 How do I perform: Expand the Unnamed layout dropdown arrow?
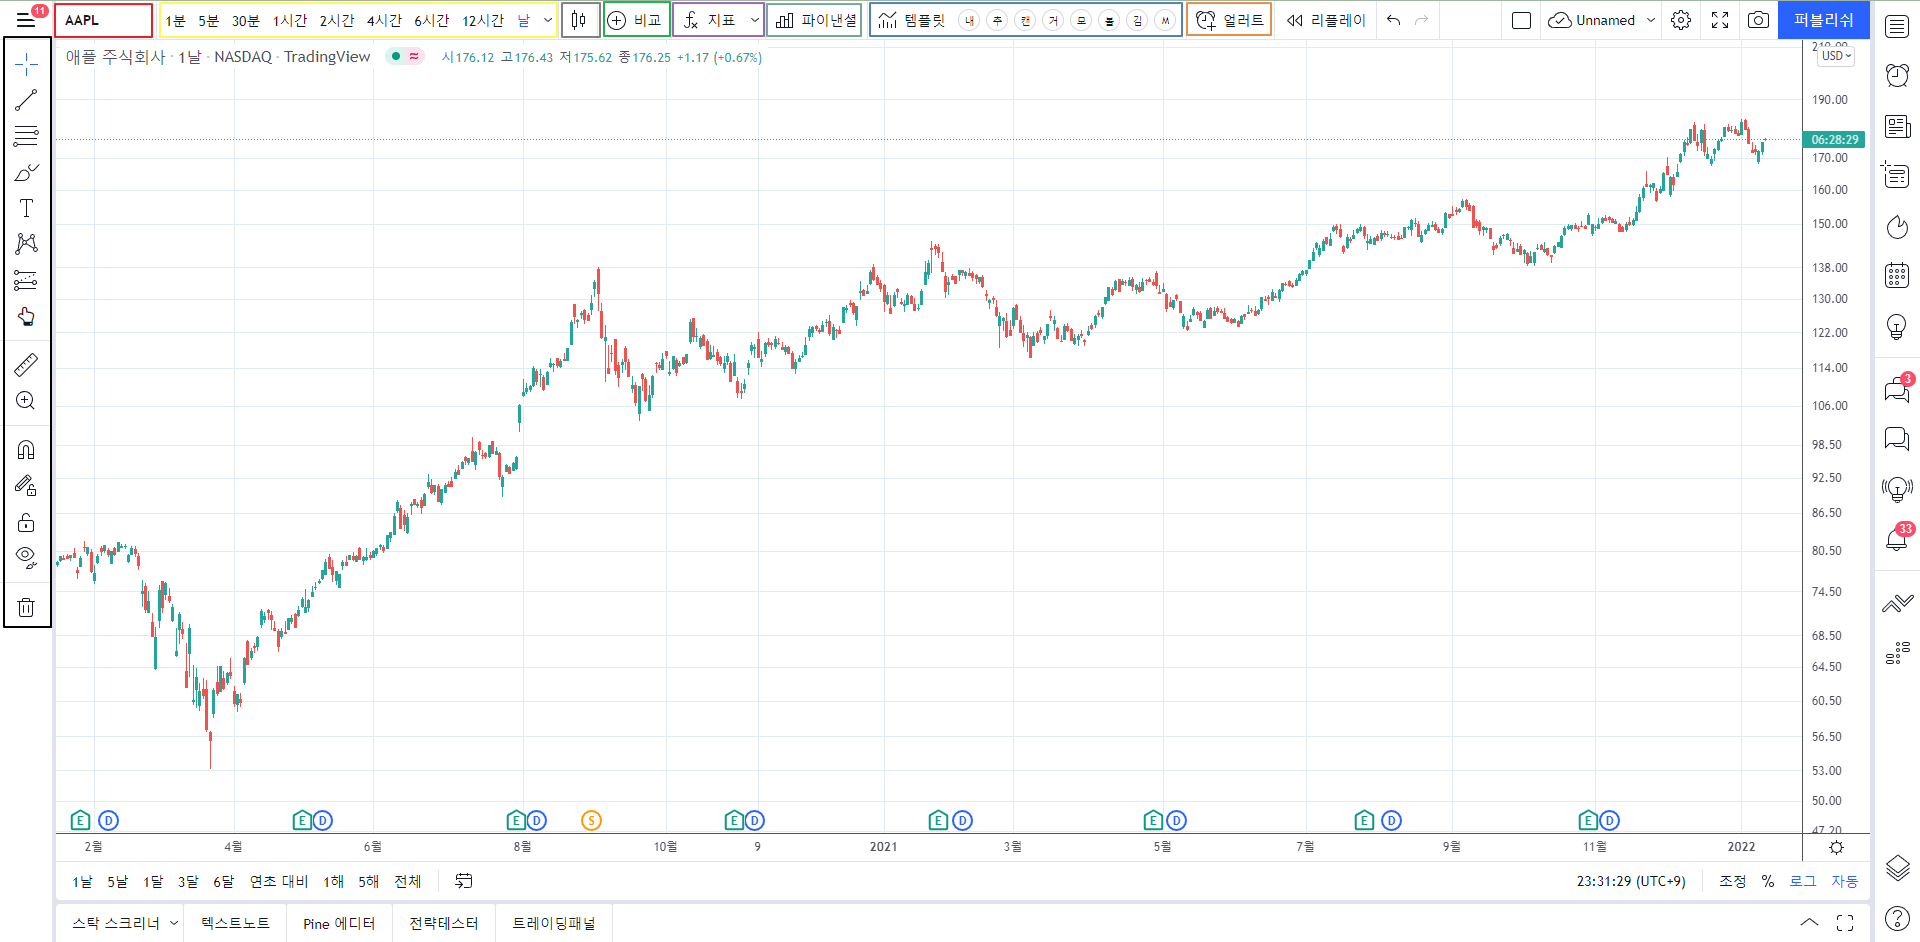tap(1651, 20)
